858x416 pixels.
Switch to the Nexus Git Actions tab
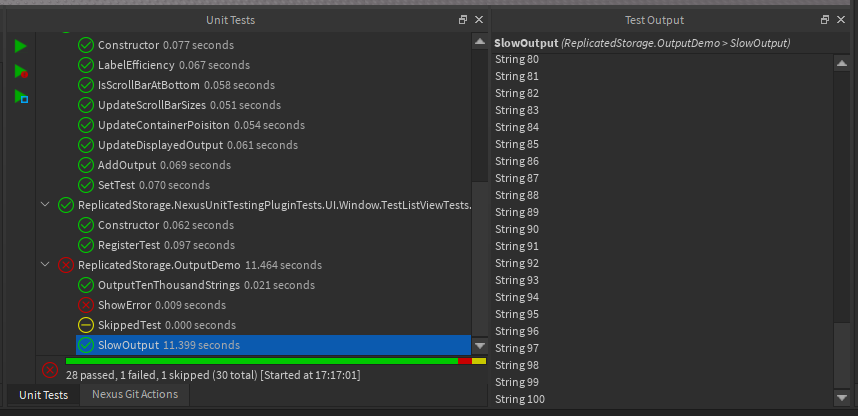pos(135,394)
